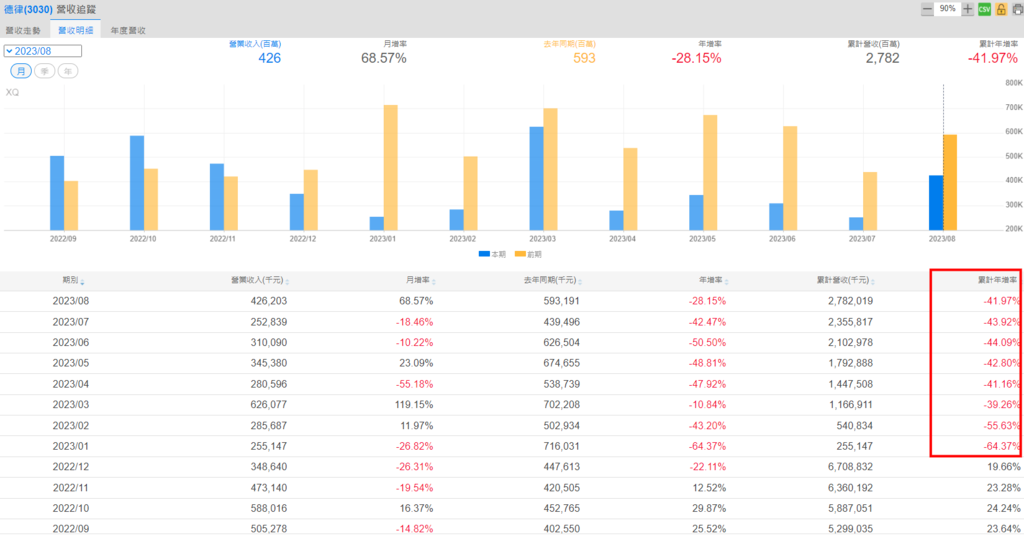This screenshot has height=536, width=1024.
Task: Select the 2023/05 period cell
Action: [x=71, y=363]
